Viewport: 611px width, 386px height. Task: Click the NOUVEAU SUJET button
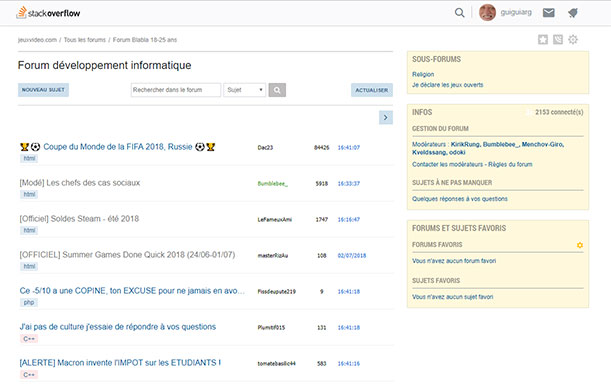tap(43, 90)
